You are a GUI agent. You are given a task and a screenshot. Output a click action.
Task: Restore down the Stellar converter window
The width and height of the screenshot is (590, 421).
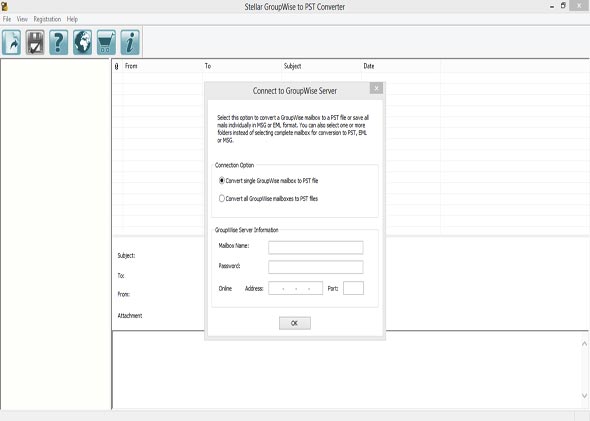click(563, 6)
